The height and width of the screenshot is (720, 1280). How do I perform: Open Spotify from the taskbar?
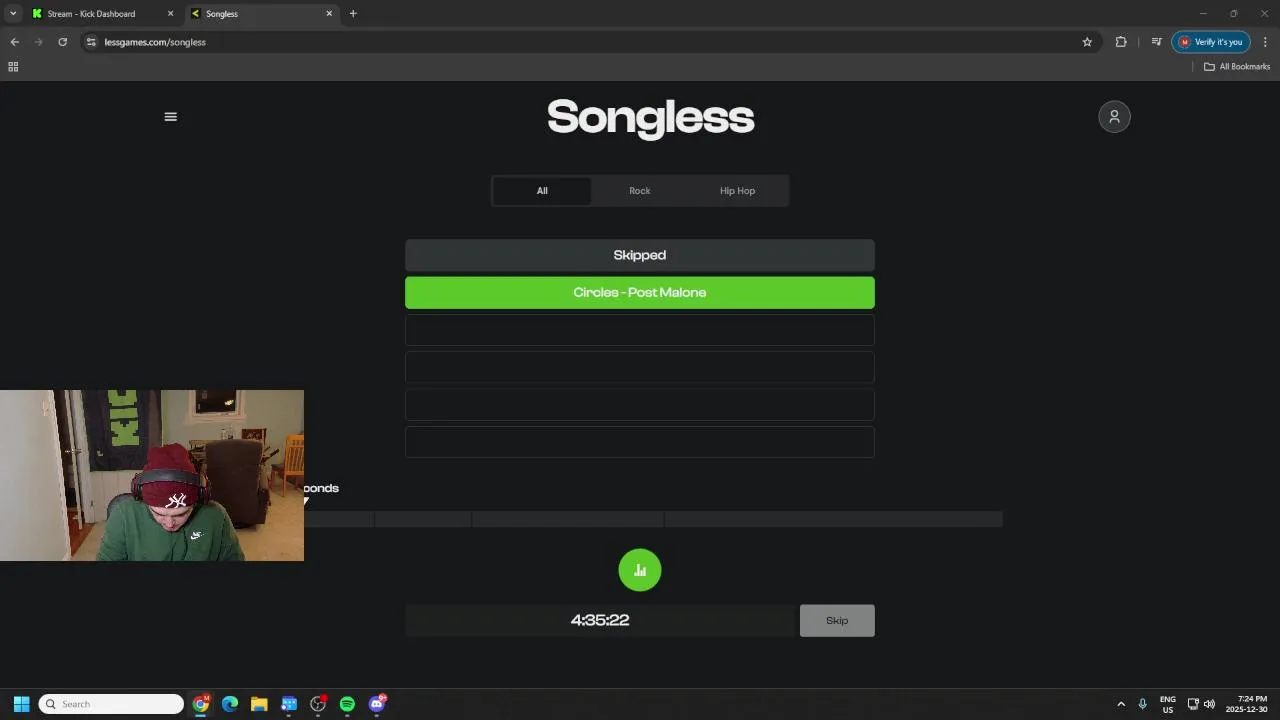347,704
